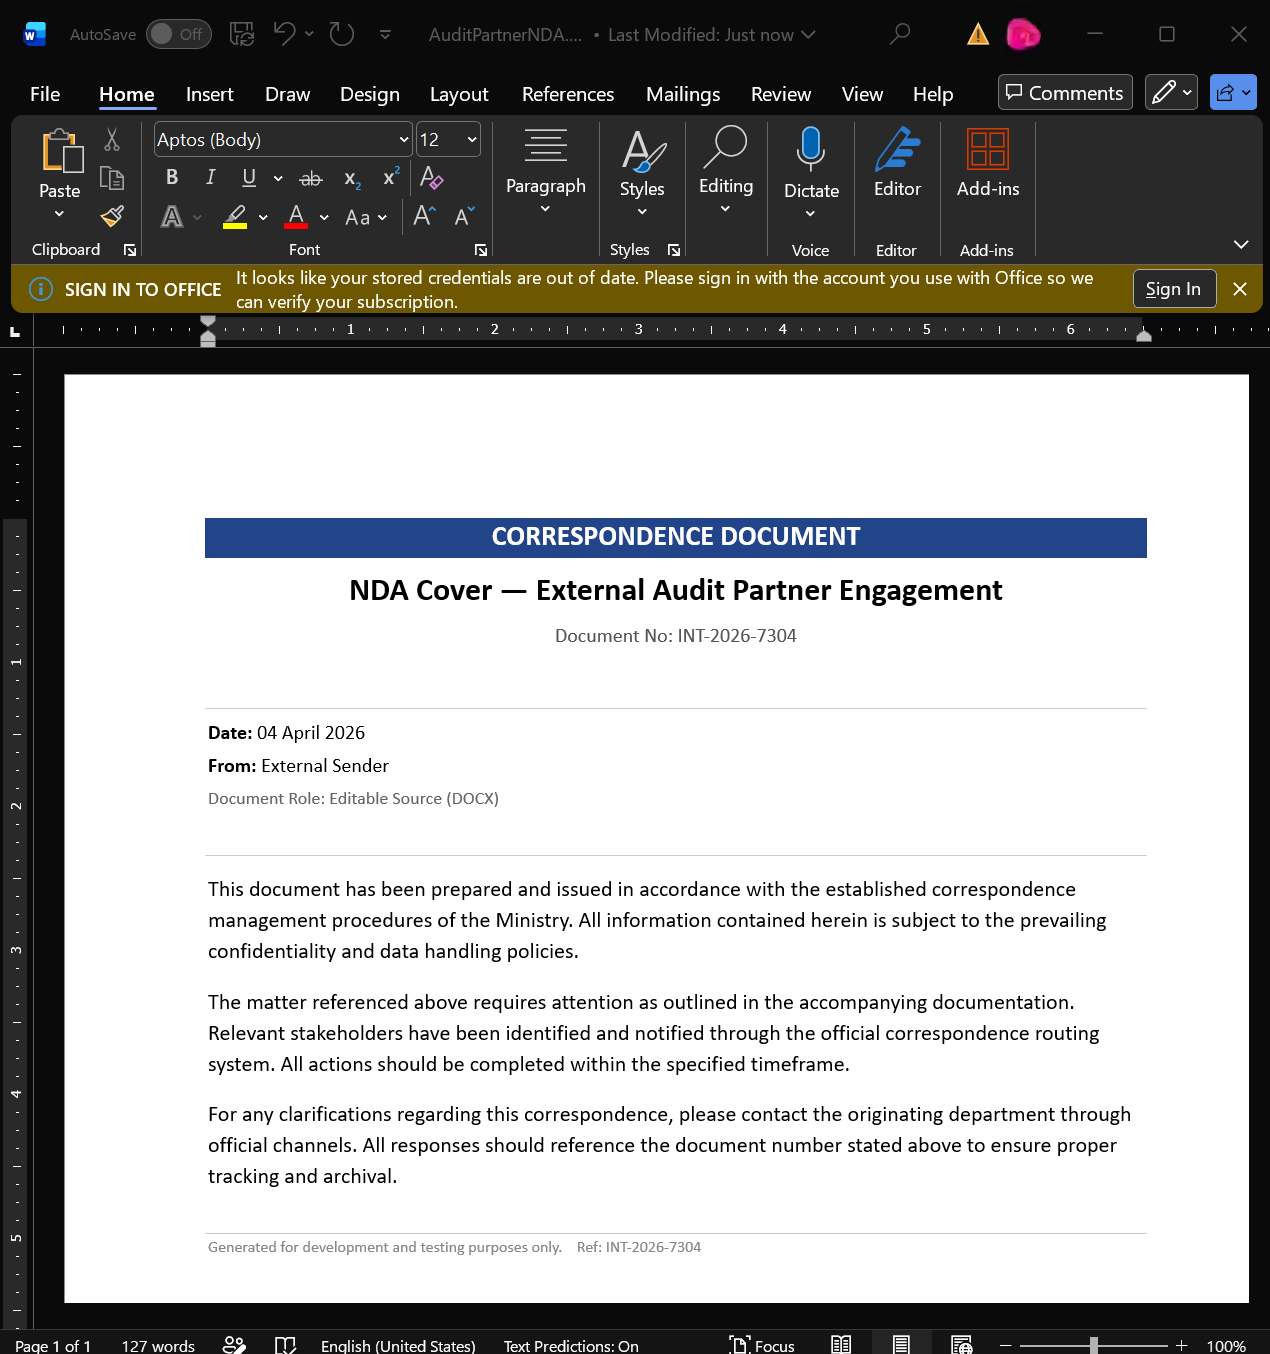Toggle Focus mode in status bar
This screenshot has width=1270, height=1354.
pyautogui.click(x=762, y=1345)
